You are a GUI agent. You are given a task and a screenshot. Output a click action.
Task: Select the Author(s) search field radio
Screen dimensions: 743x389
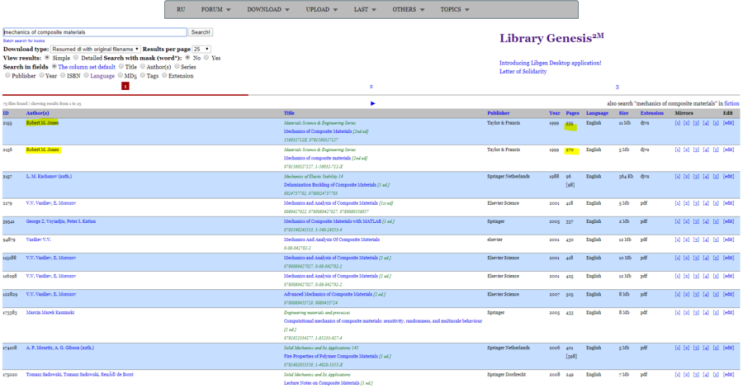pyautogui.click(x=142, y=67)
